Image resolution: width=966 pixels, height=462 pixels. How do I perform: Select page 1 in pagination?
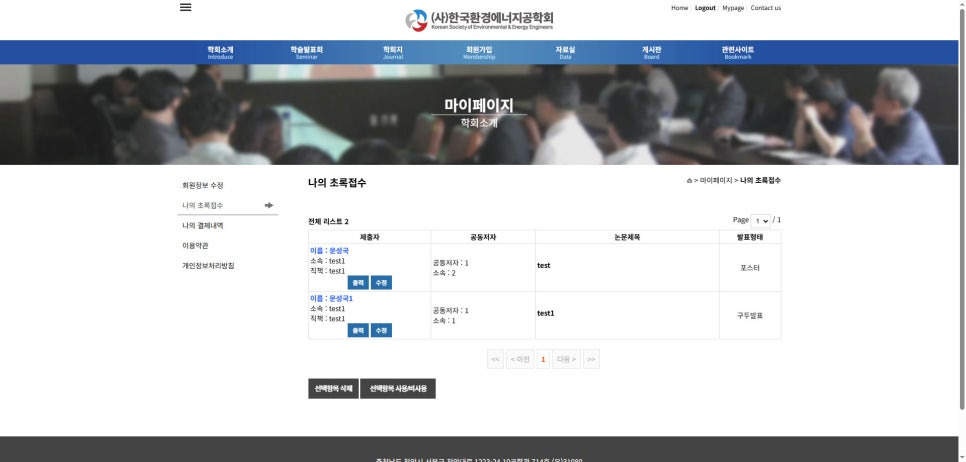pos(543,359)
